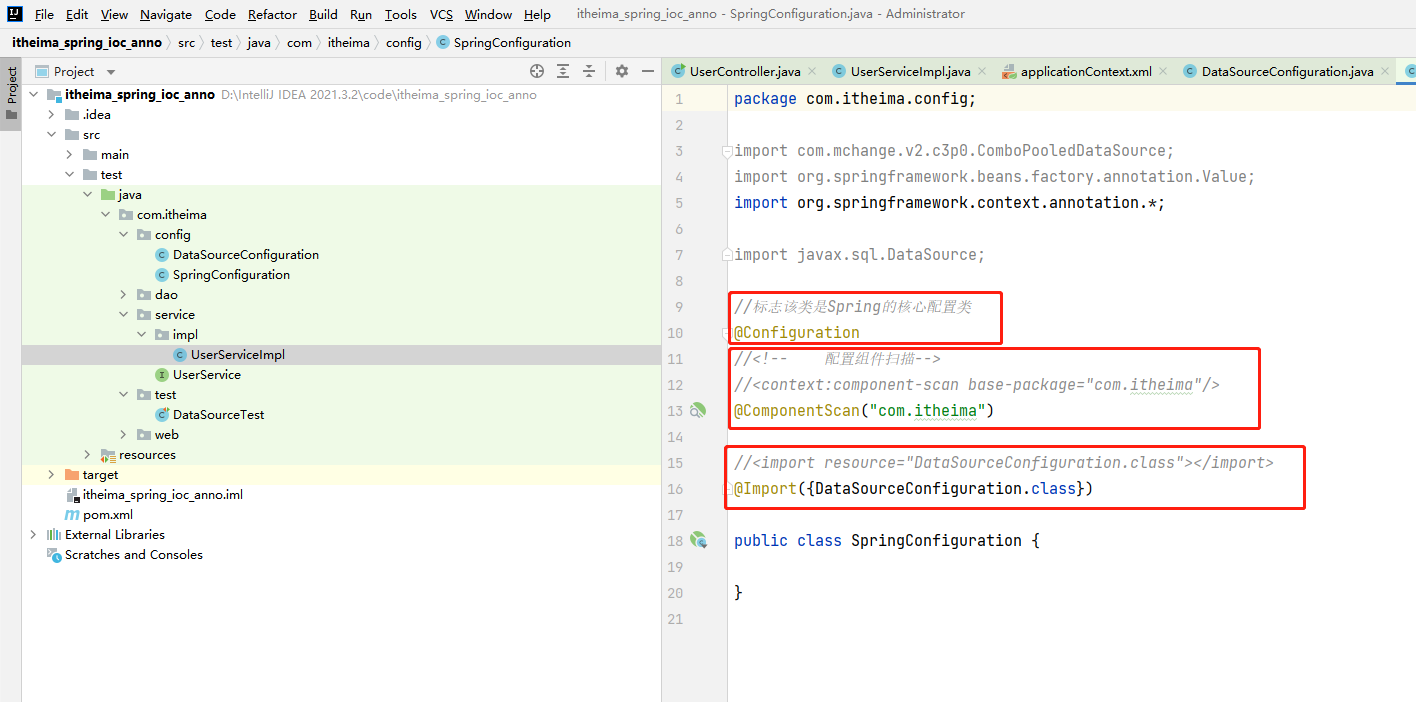Close the applicationContext.xml tab
The width and height of the screenshot is (1416, 702).
pos(1163,71)
